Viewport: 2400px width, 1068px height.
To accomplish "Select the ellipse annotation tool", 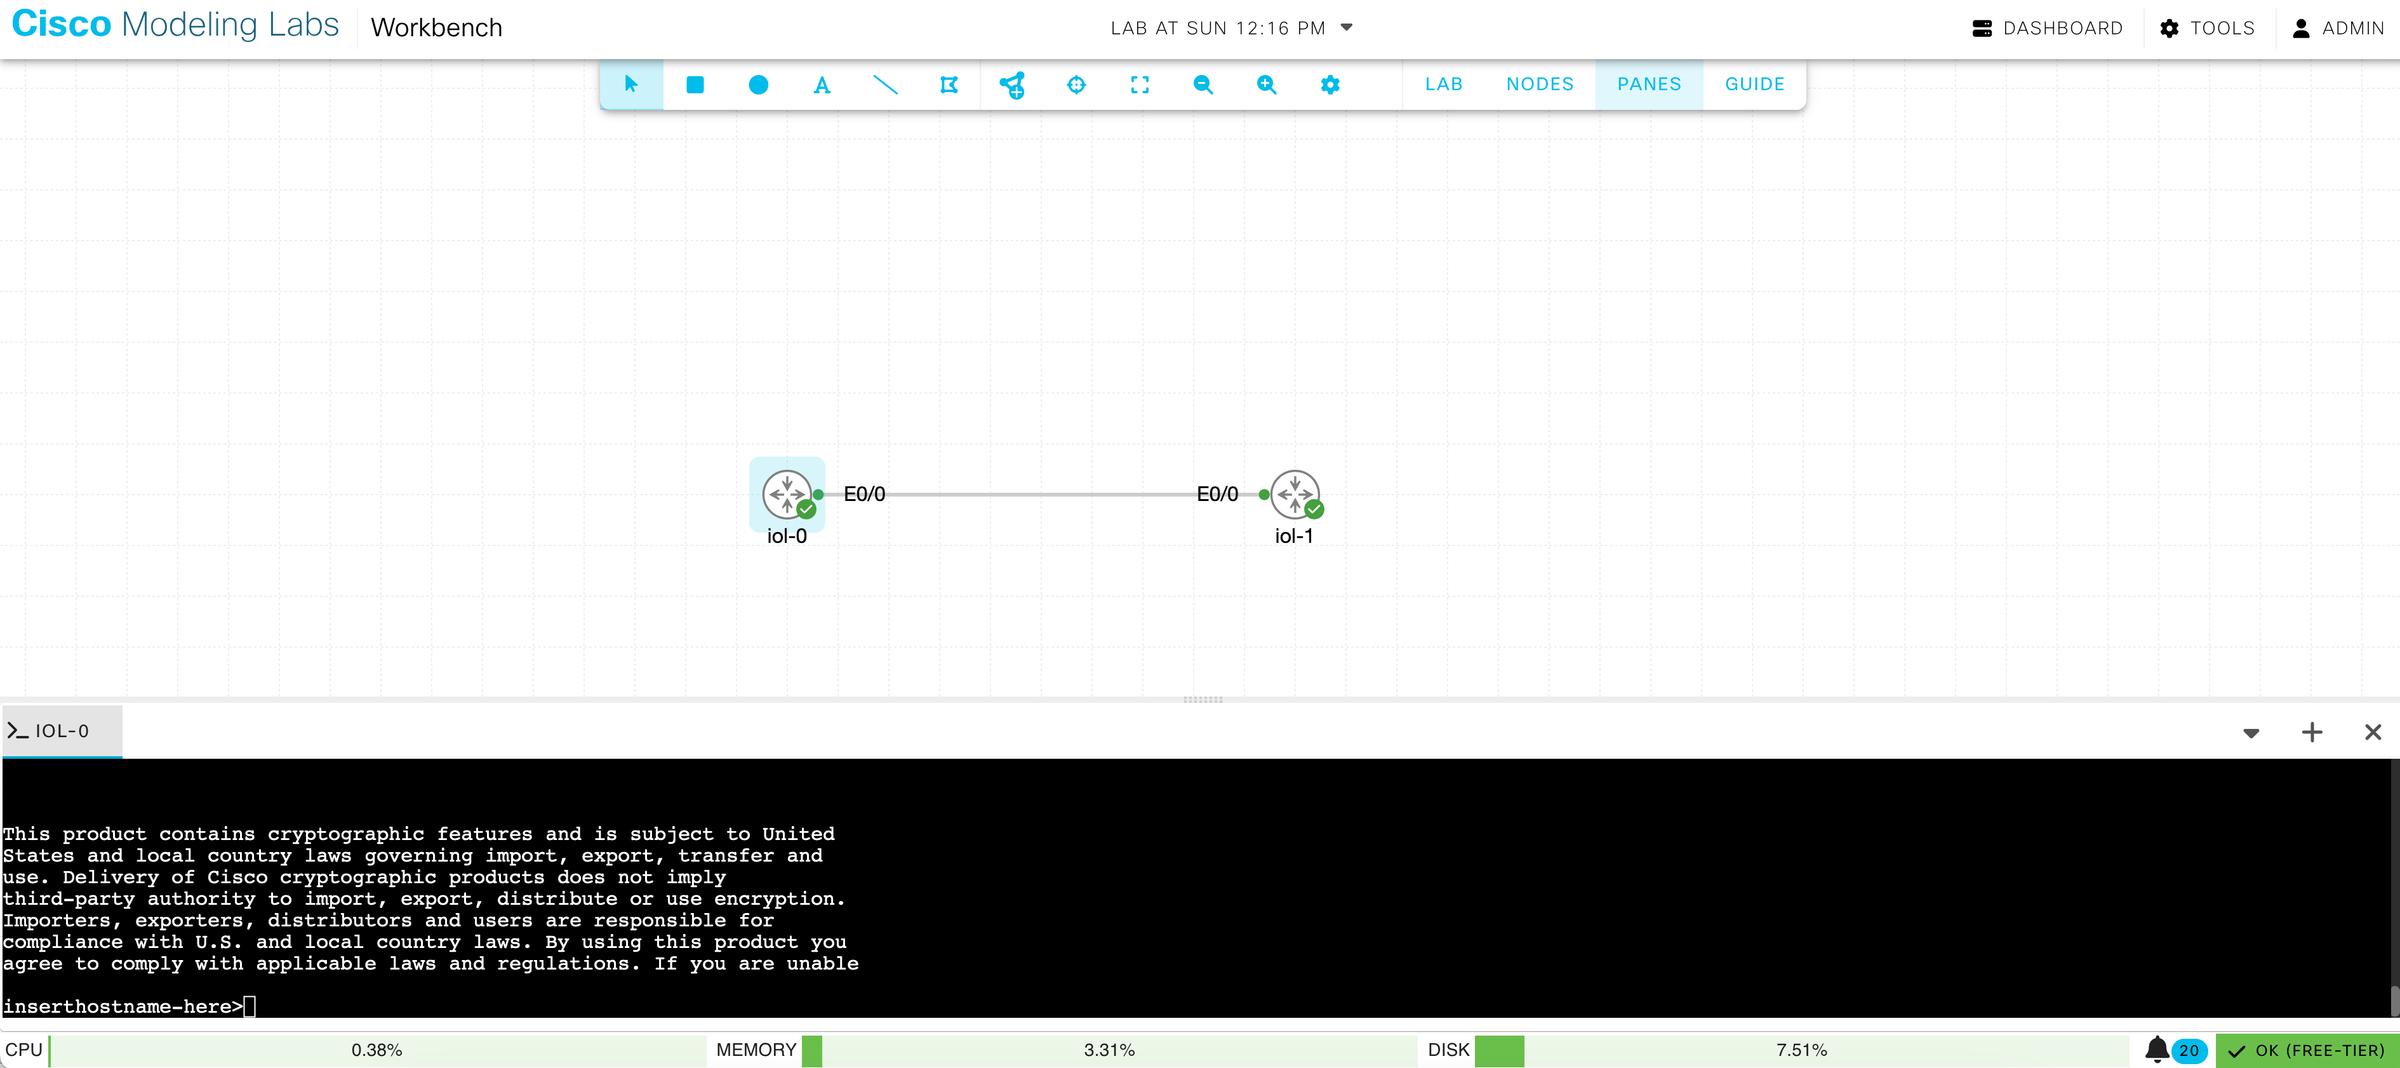I will tap(758, 85).
